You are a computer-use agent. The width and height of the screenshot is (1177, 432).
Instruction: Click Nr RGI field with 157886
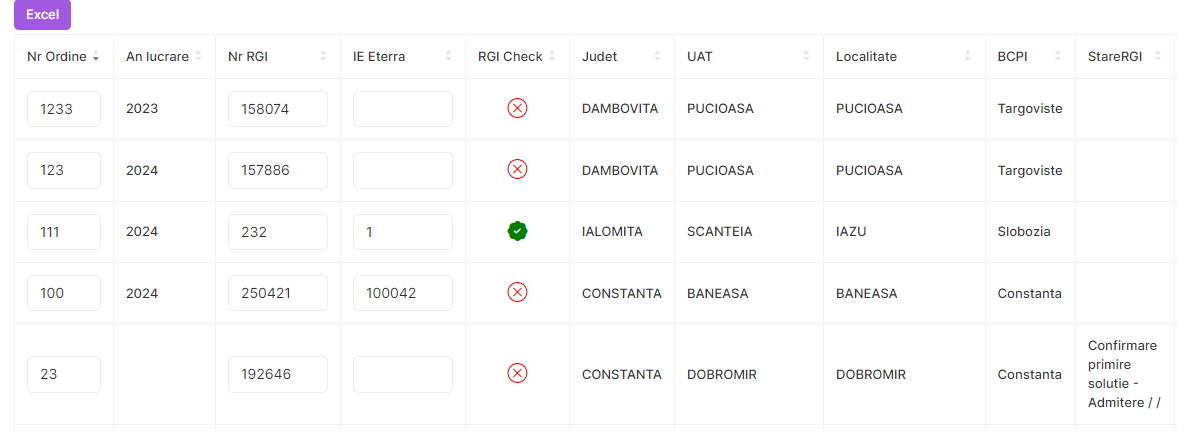278,171
